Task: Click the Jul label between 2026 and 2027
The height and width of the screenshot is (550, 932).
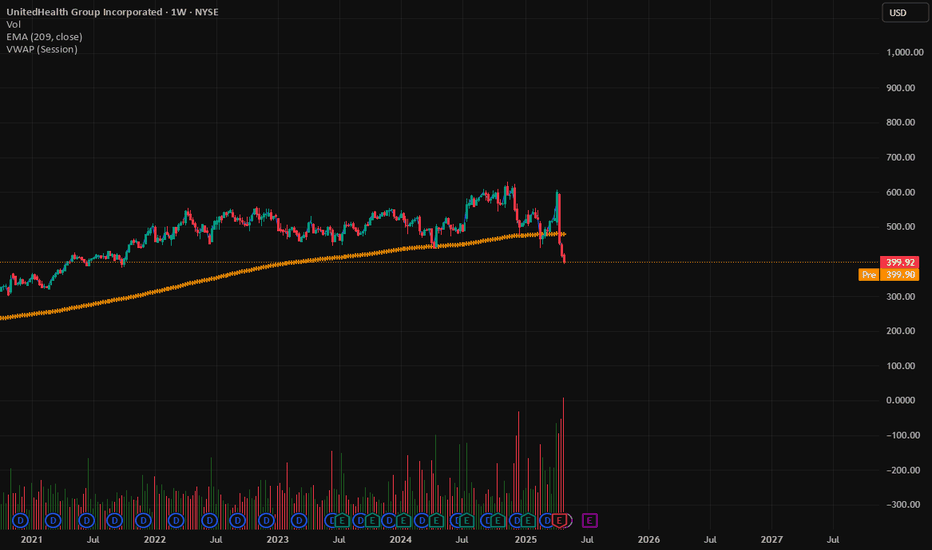Action: pos(710,539)
